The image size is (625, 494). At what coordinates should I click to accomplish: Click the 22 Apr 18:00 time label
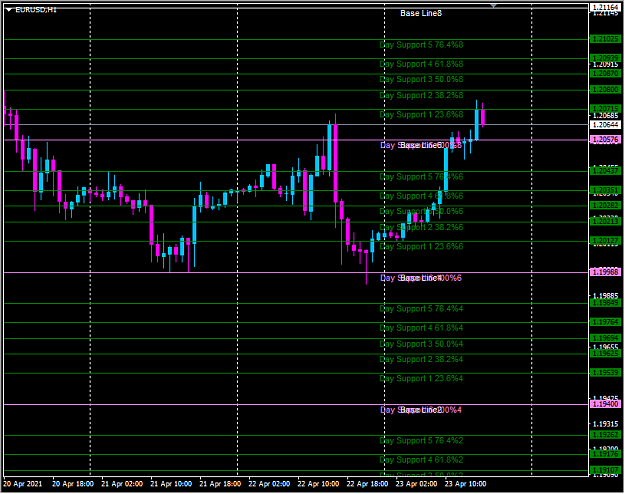click(367, 484)
